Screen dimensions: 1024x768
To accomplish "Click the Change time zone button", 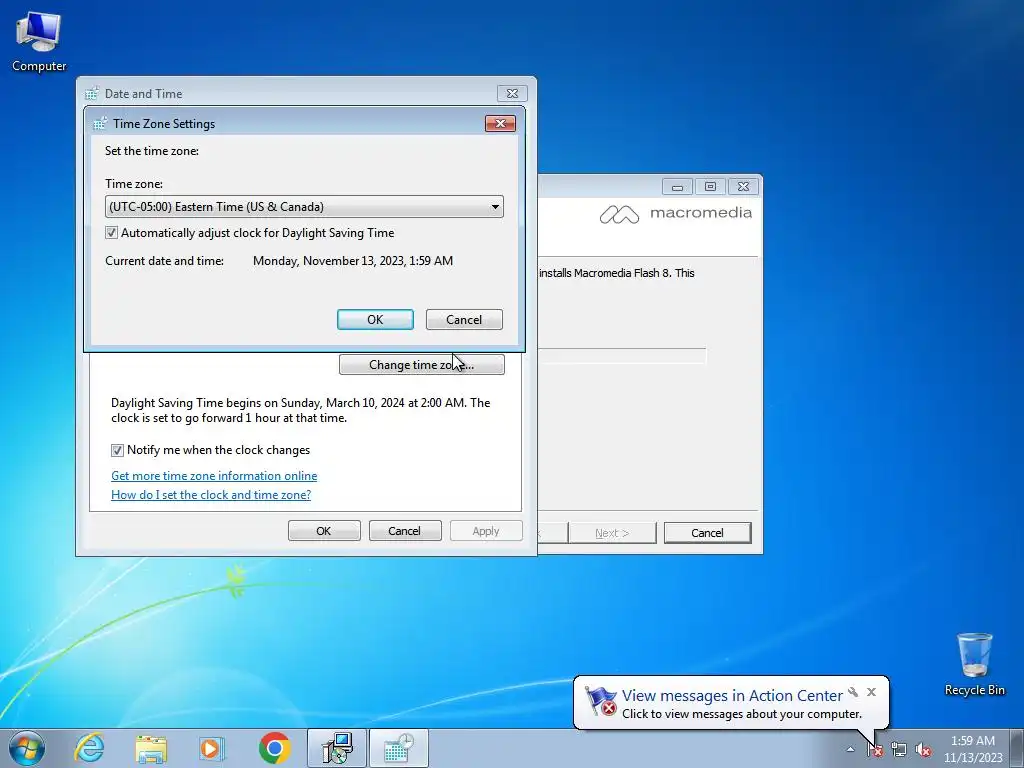I will [x=421, y=364].
